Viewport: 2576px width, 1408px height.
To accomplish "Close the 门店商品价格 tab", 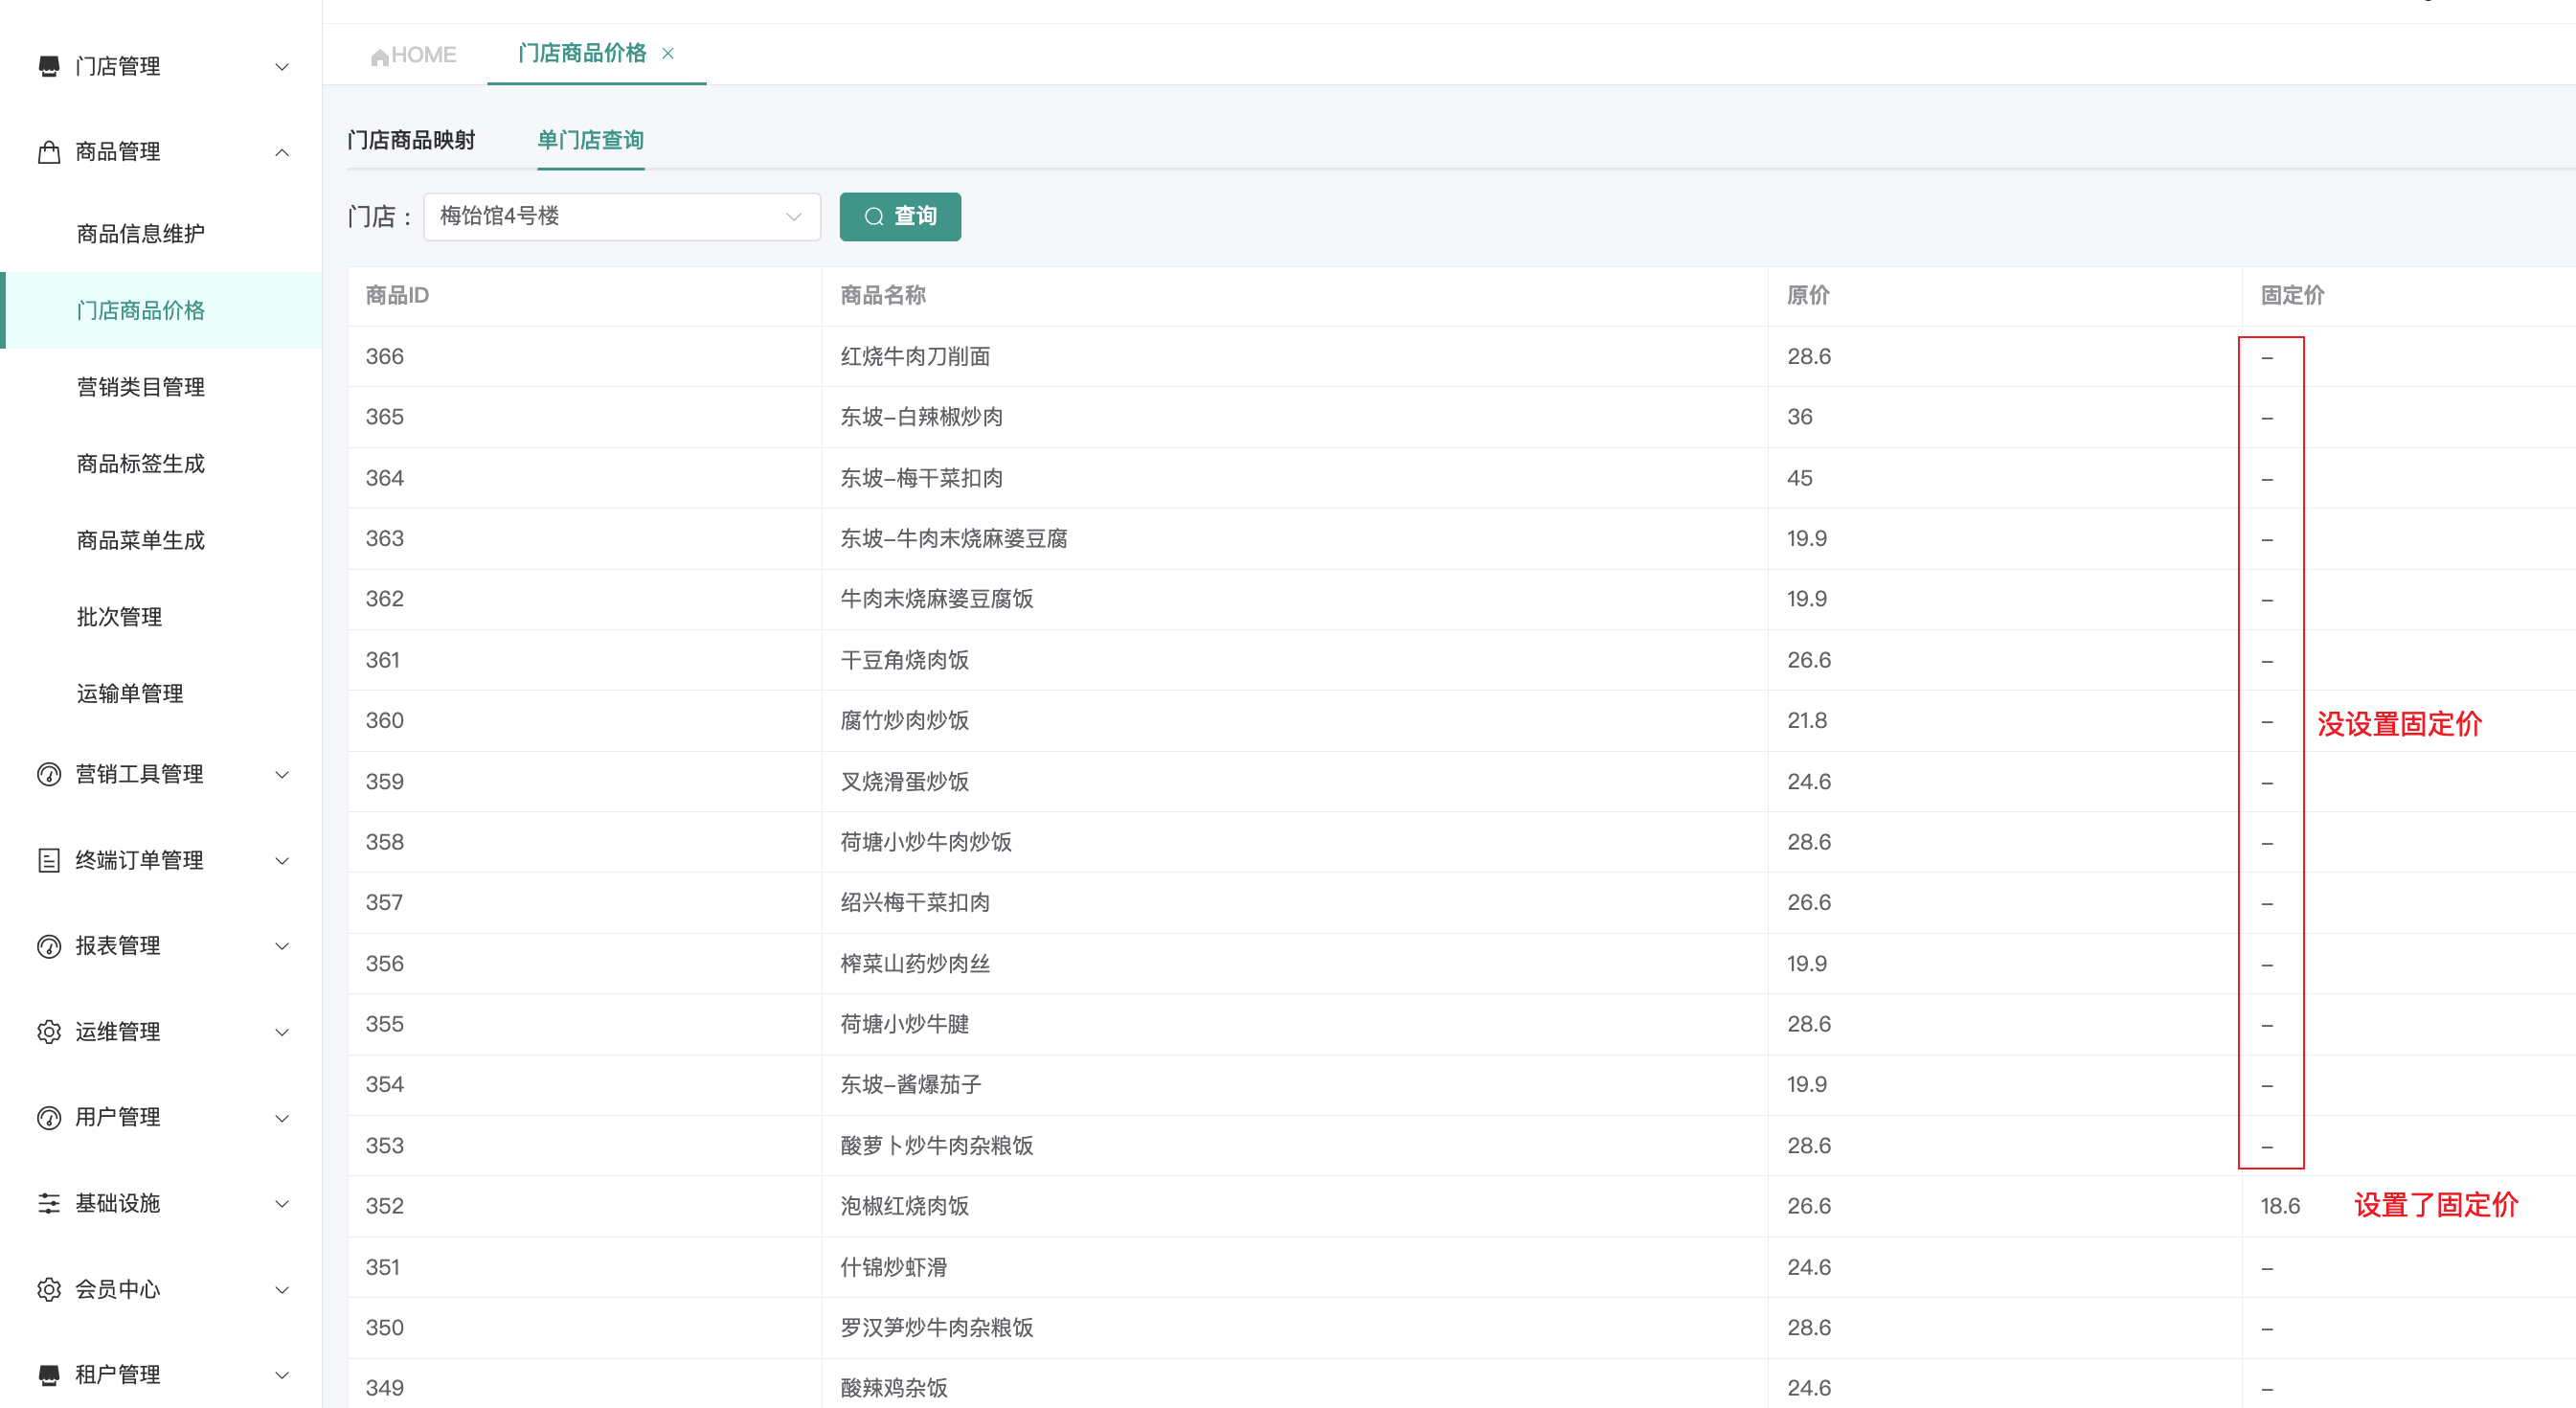I will (x=668, y=53).
